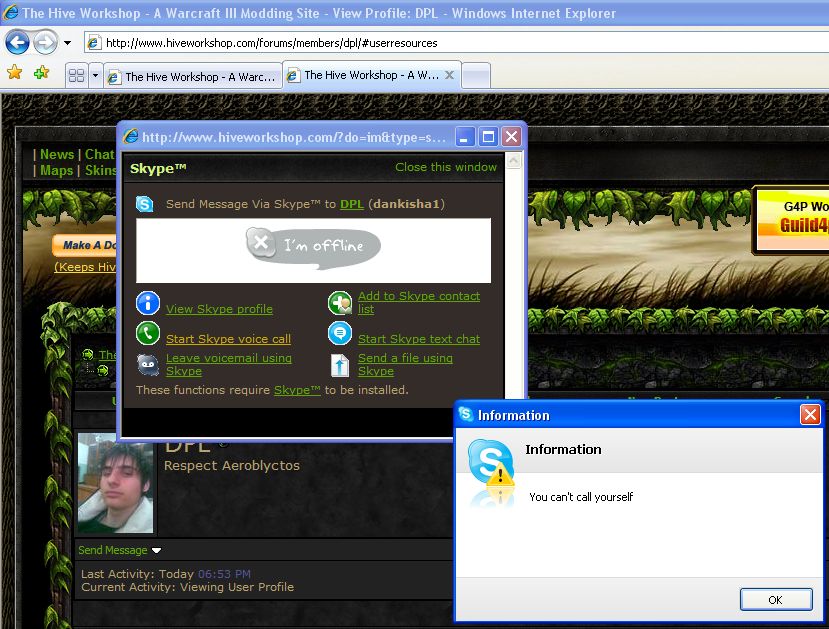This screenshot has width=829, height=629.
Task: Click the Skype icon in Information title bar
Action: (x=466, y=414)
